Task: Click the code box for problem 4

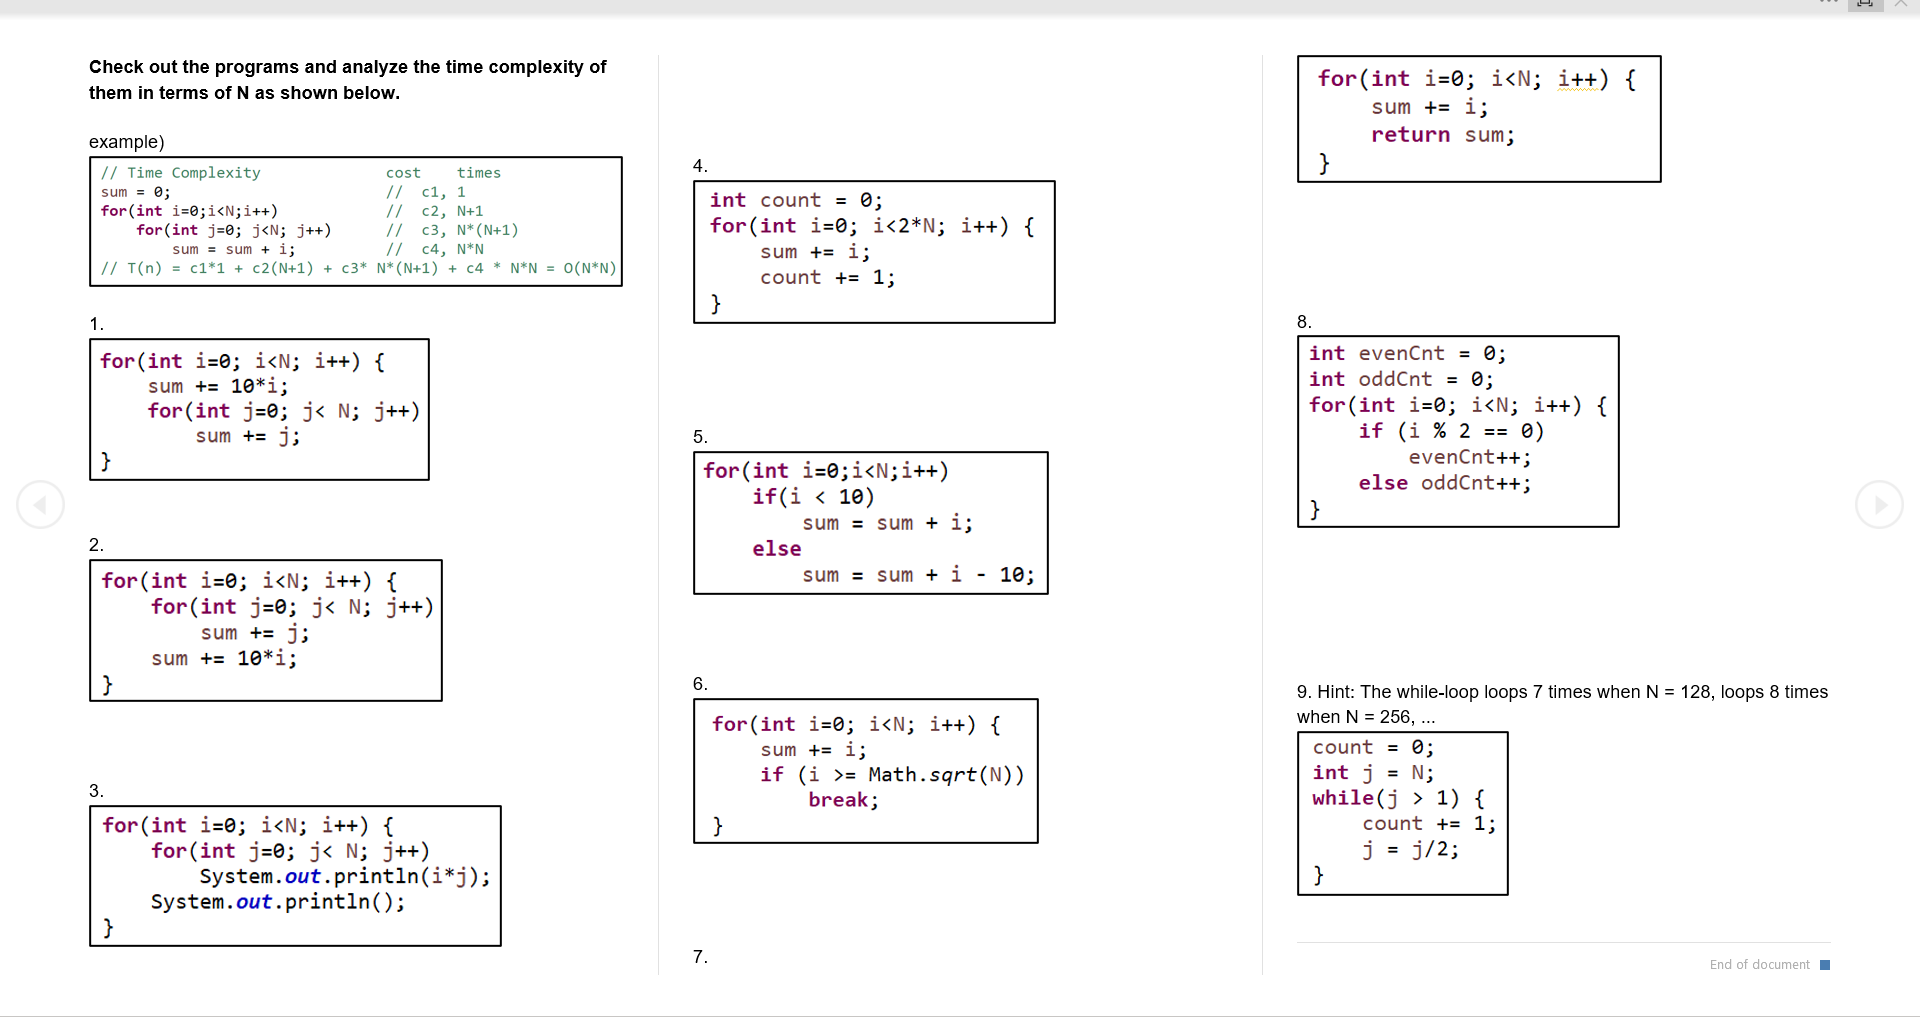Action: [x=873, y=251]
